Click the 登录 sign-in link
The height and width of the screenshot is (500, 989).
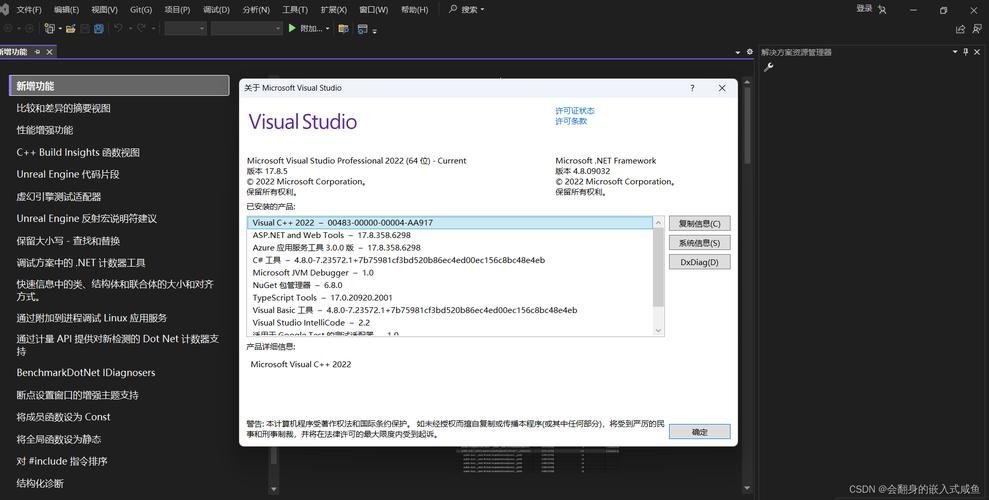point(864,9)
